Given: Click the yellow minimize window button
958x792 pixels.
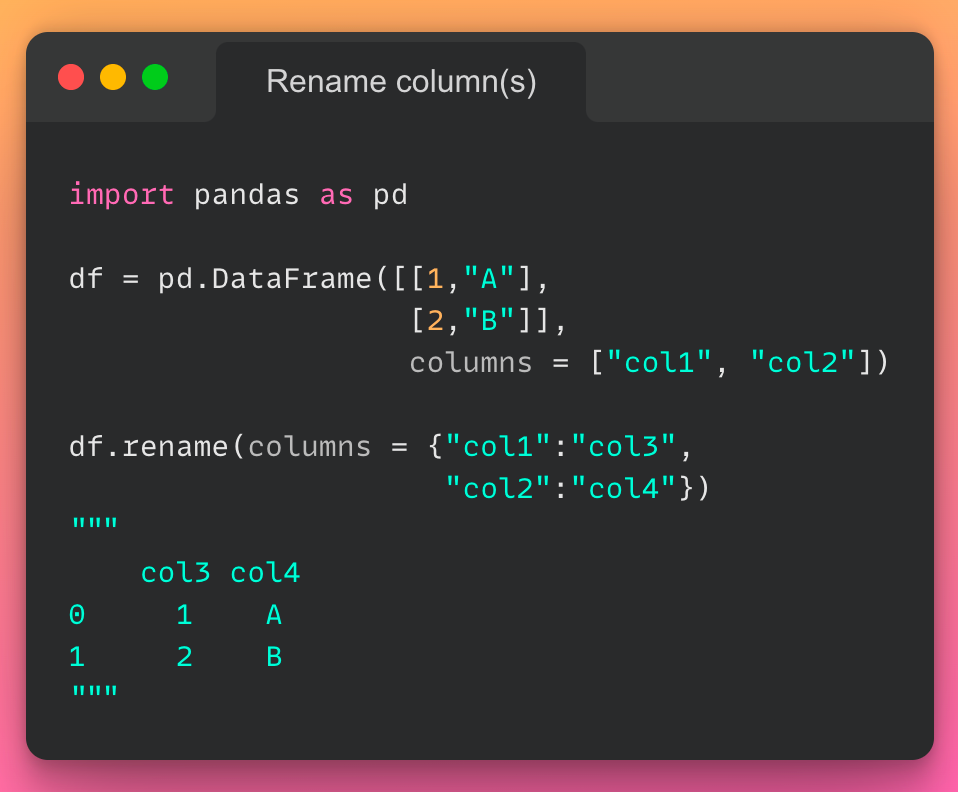Looking at the screenshot, I should click(113, 77).
